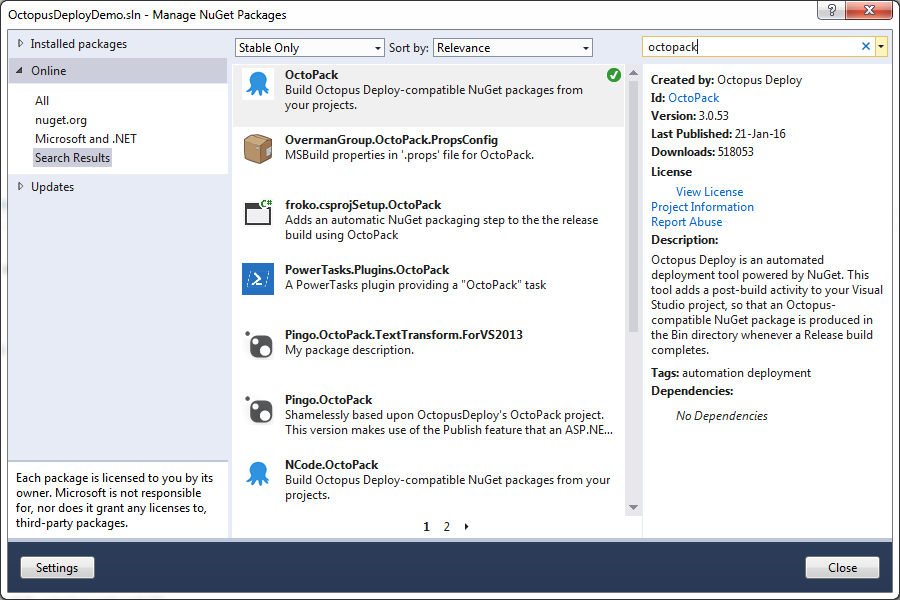Expand the Updates section
900x600 pixels.
pos(22,187)
